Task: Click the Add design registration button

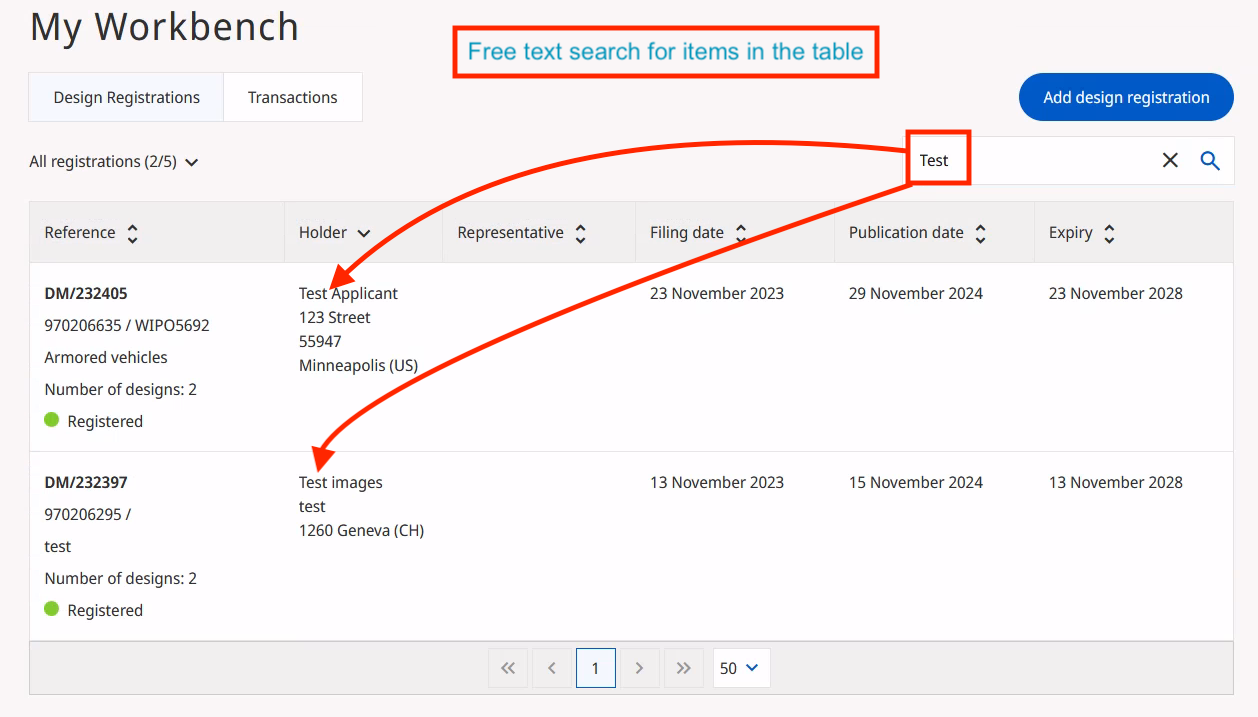Action: [1126, 98]
